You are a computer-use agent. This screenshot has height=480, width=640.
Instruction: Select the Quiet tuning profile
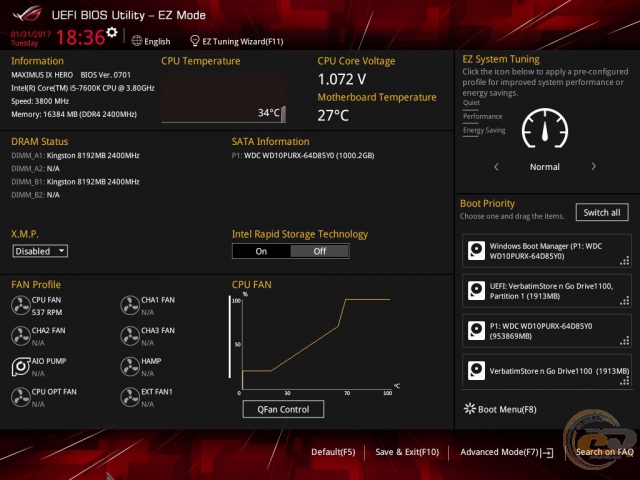pyautogui.click(x=471, y=102)
